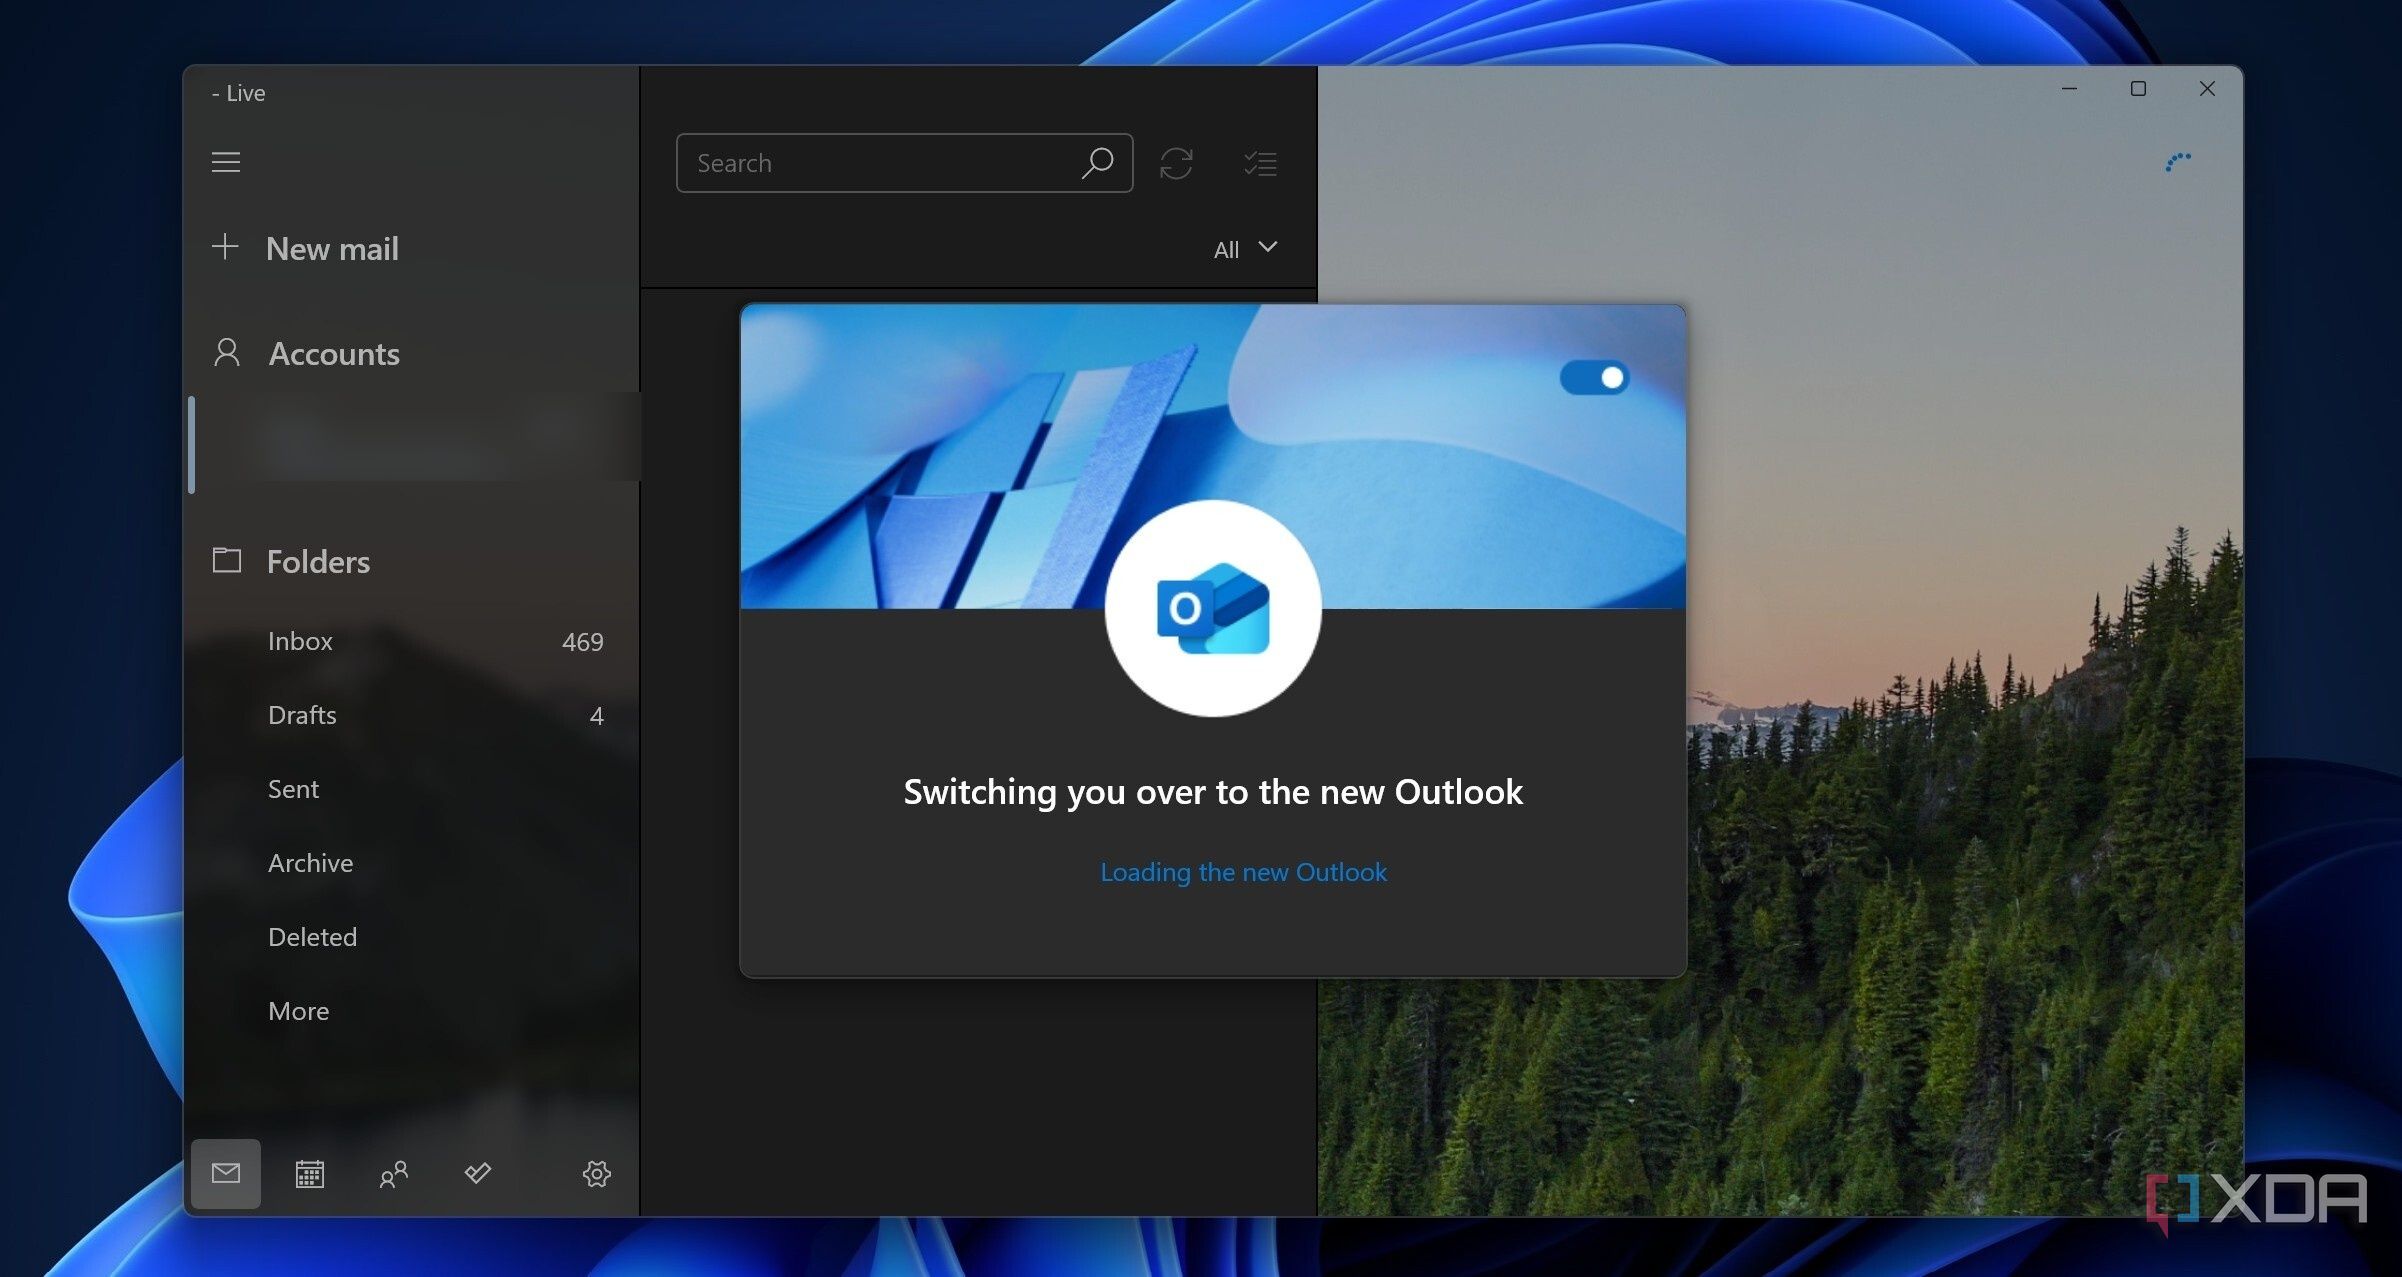This screenshot has height=1277, width=2402.
Task: Open the Mail view icon
Action: coord(225,1175)
